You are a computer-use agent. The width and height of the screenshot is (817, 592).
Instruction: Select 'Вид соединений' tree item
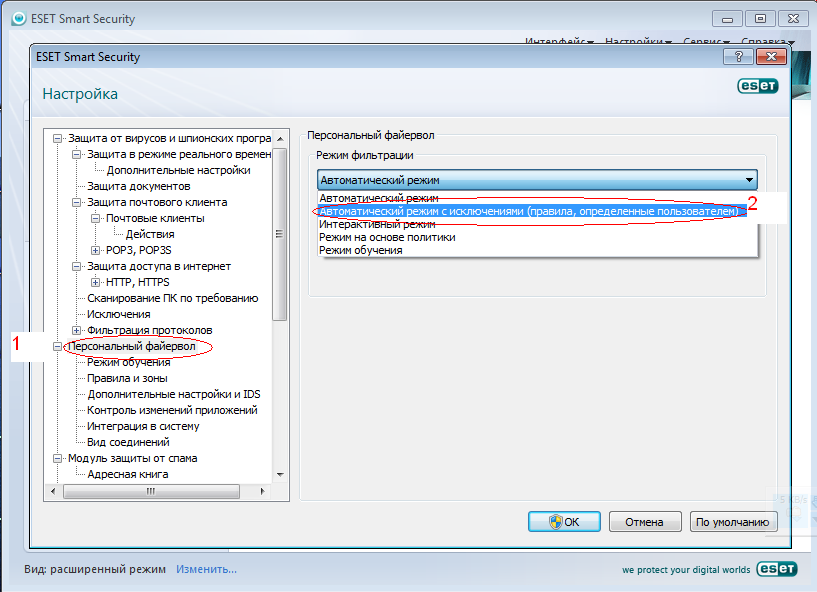128,442
